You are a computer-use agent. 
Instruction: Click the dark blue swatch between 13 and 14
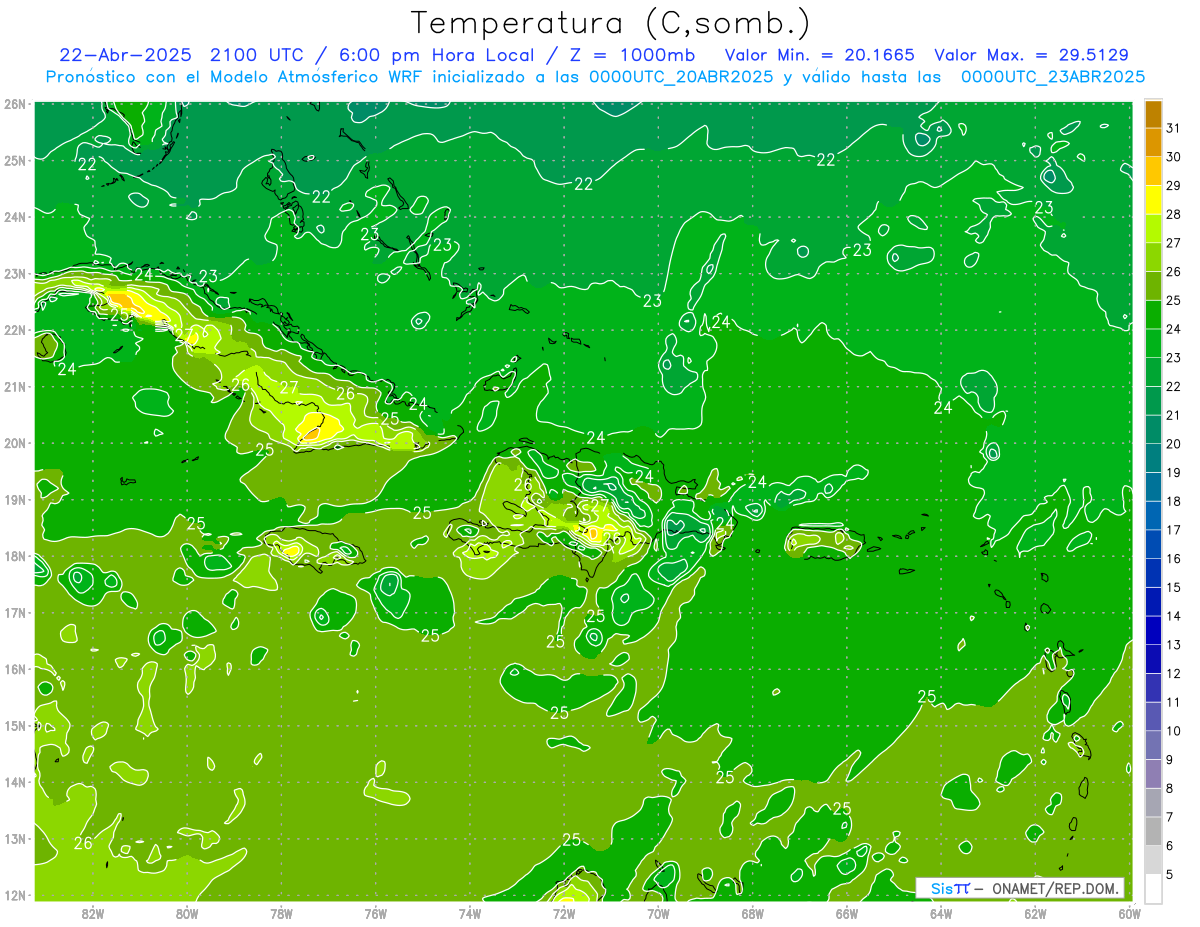pyautogui.click(x=1153, y=630)
